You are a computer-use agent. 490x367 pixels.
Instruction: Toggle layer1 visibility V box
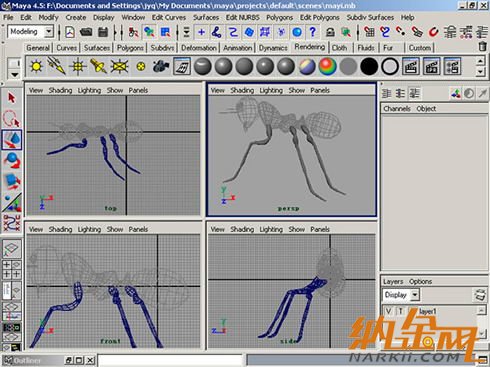pos(389,311)
